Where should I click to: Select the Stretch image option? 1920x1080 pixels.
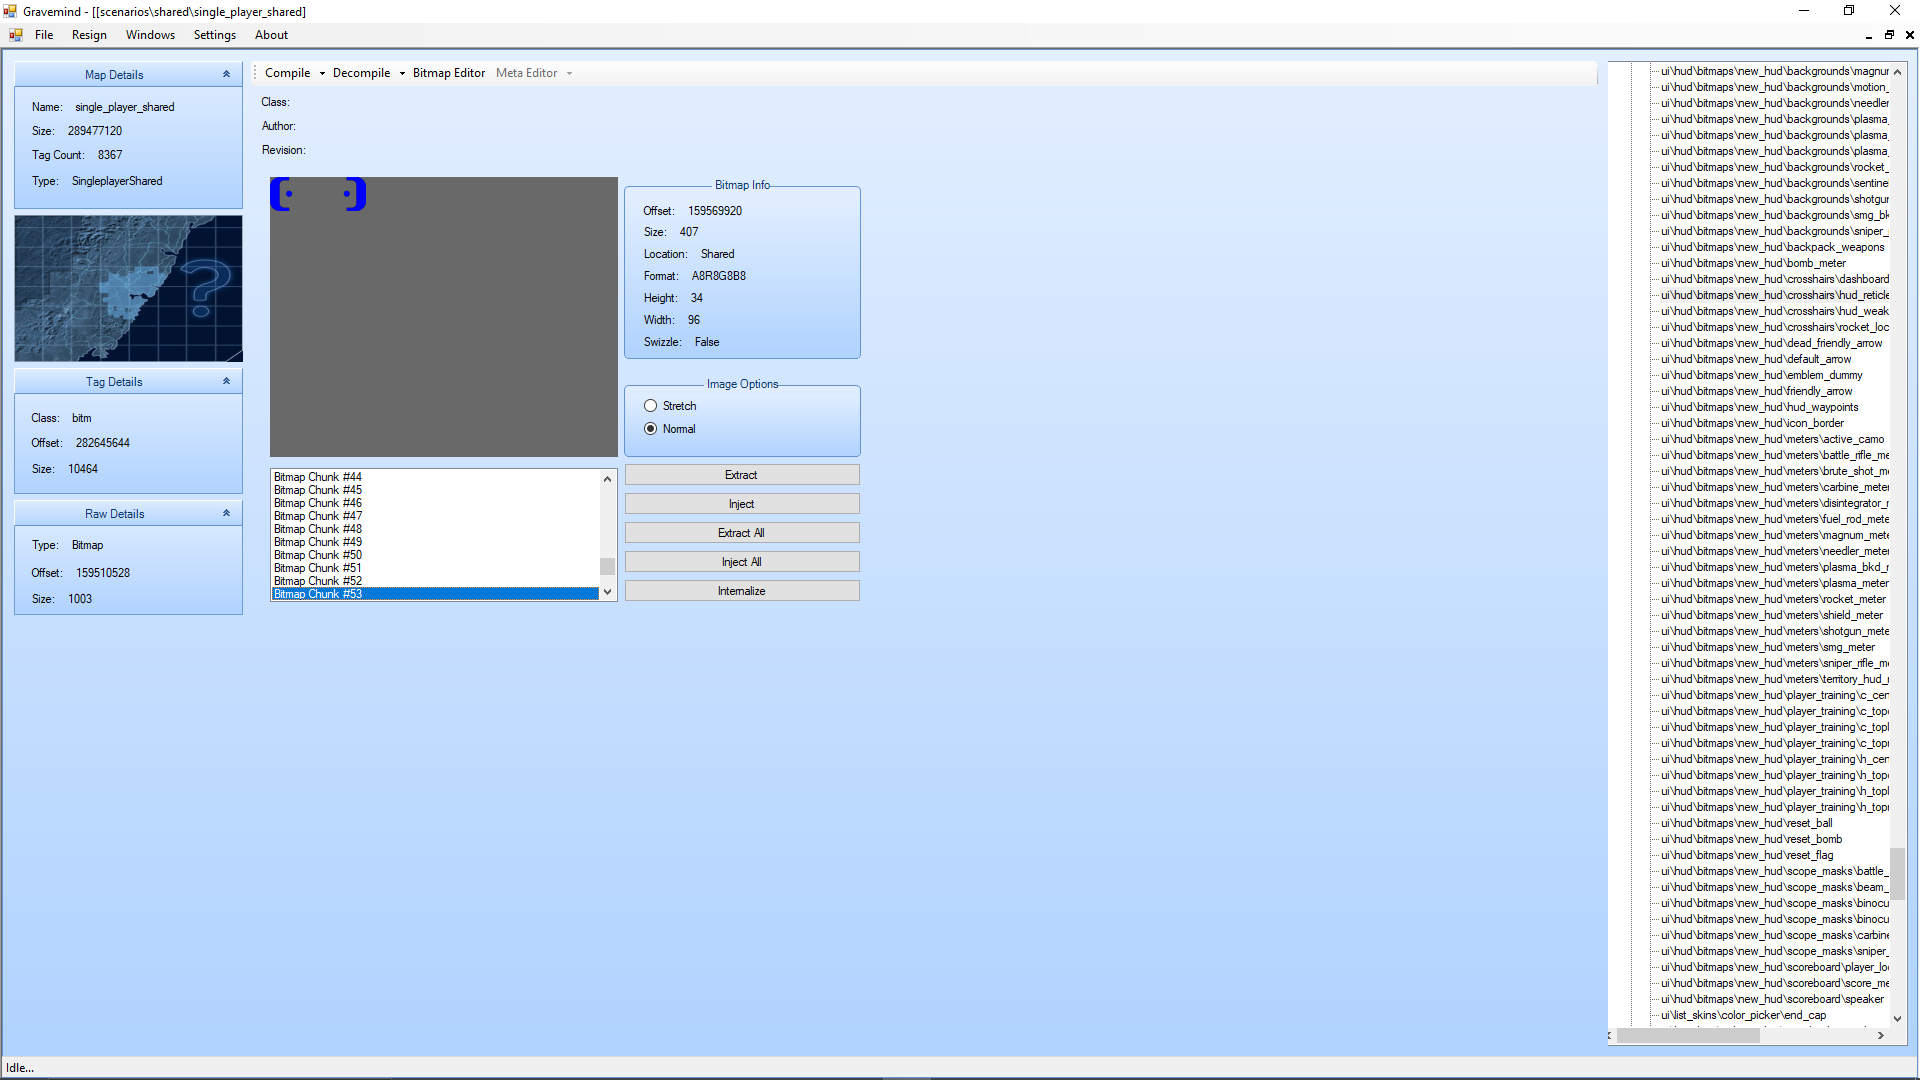click(x=651, y=406)
